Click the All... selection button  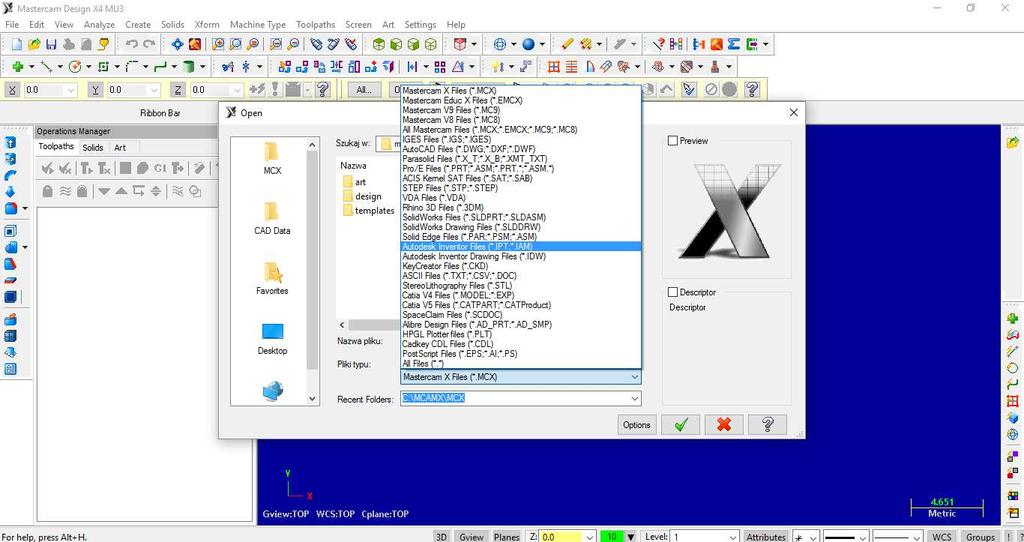pos(364,90)
